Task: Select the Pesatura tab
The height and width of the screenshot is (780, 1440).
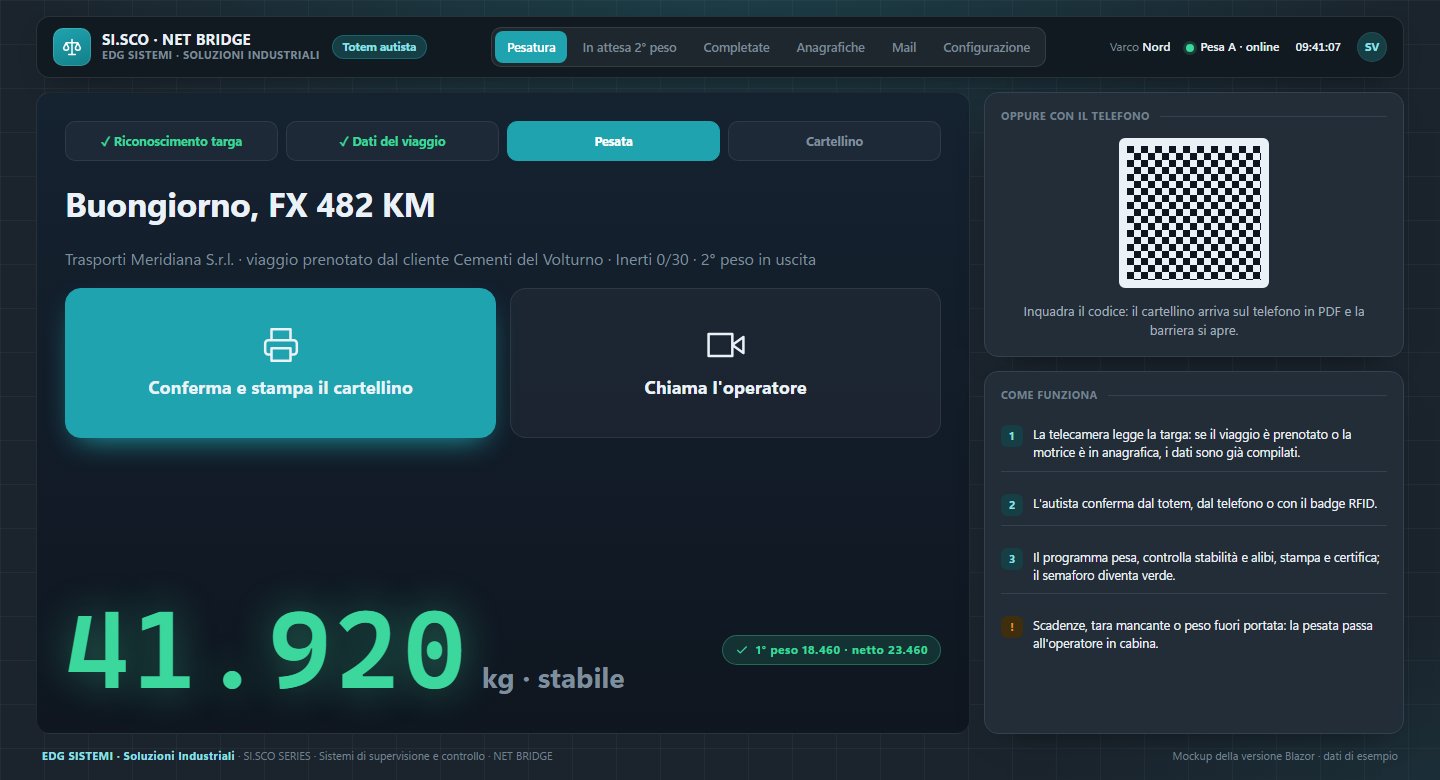Action: [x=531, y=47]
